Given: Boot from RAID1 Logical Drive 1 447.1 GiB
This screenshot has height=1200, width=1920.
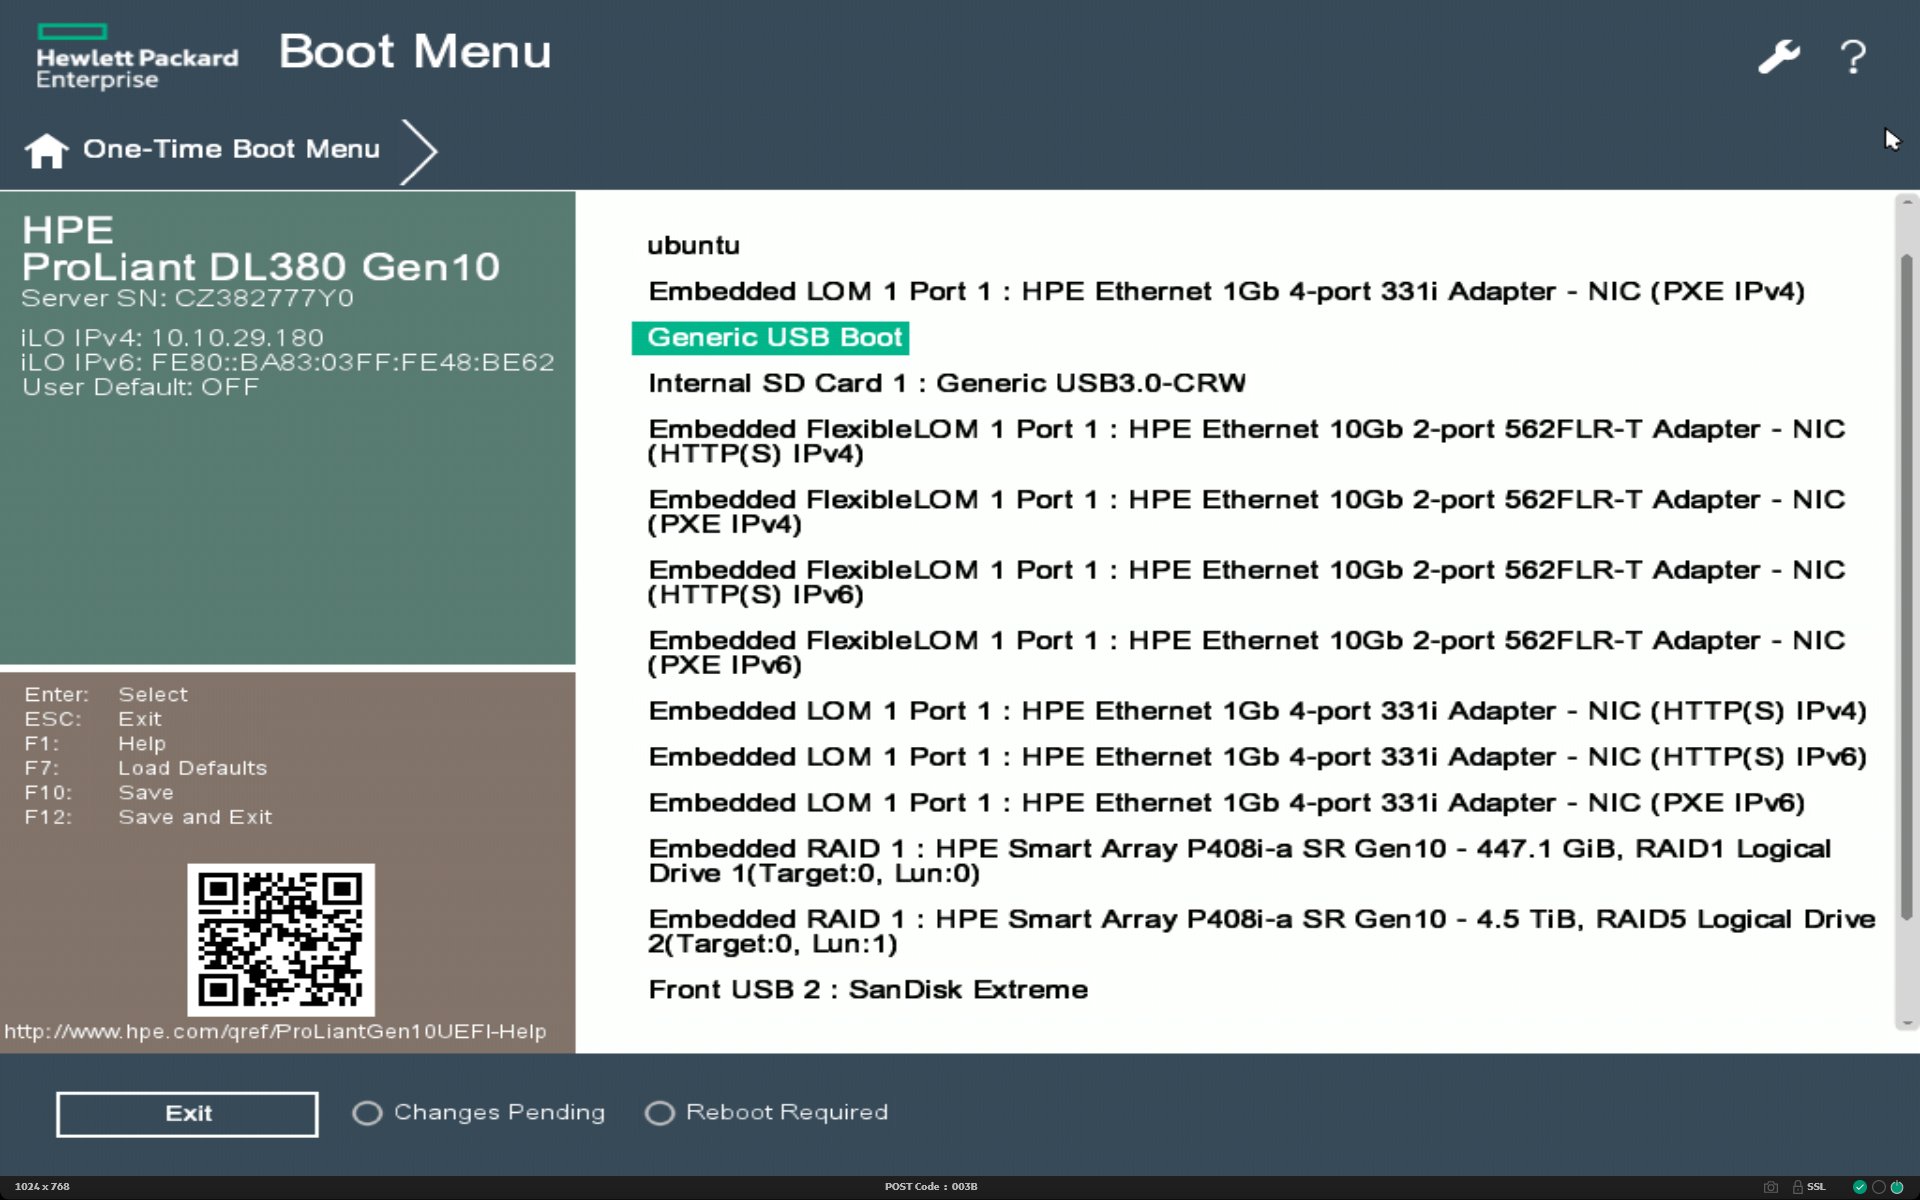Looking at the screenshot, I should tap(1239, 861).
